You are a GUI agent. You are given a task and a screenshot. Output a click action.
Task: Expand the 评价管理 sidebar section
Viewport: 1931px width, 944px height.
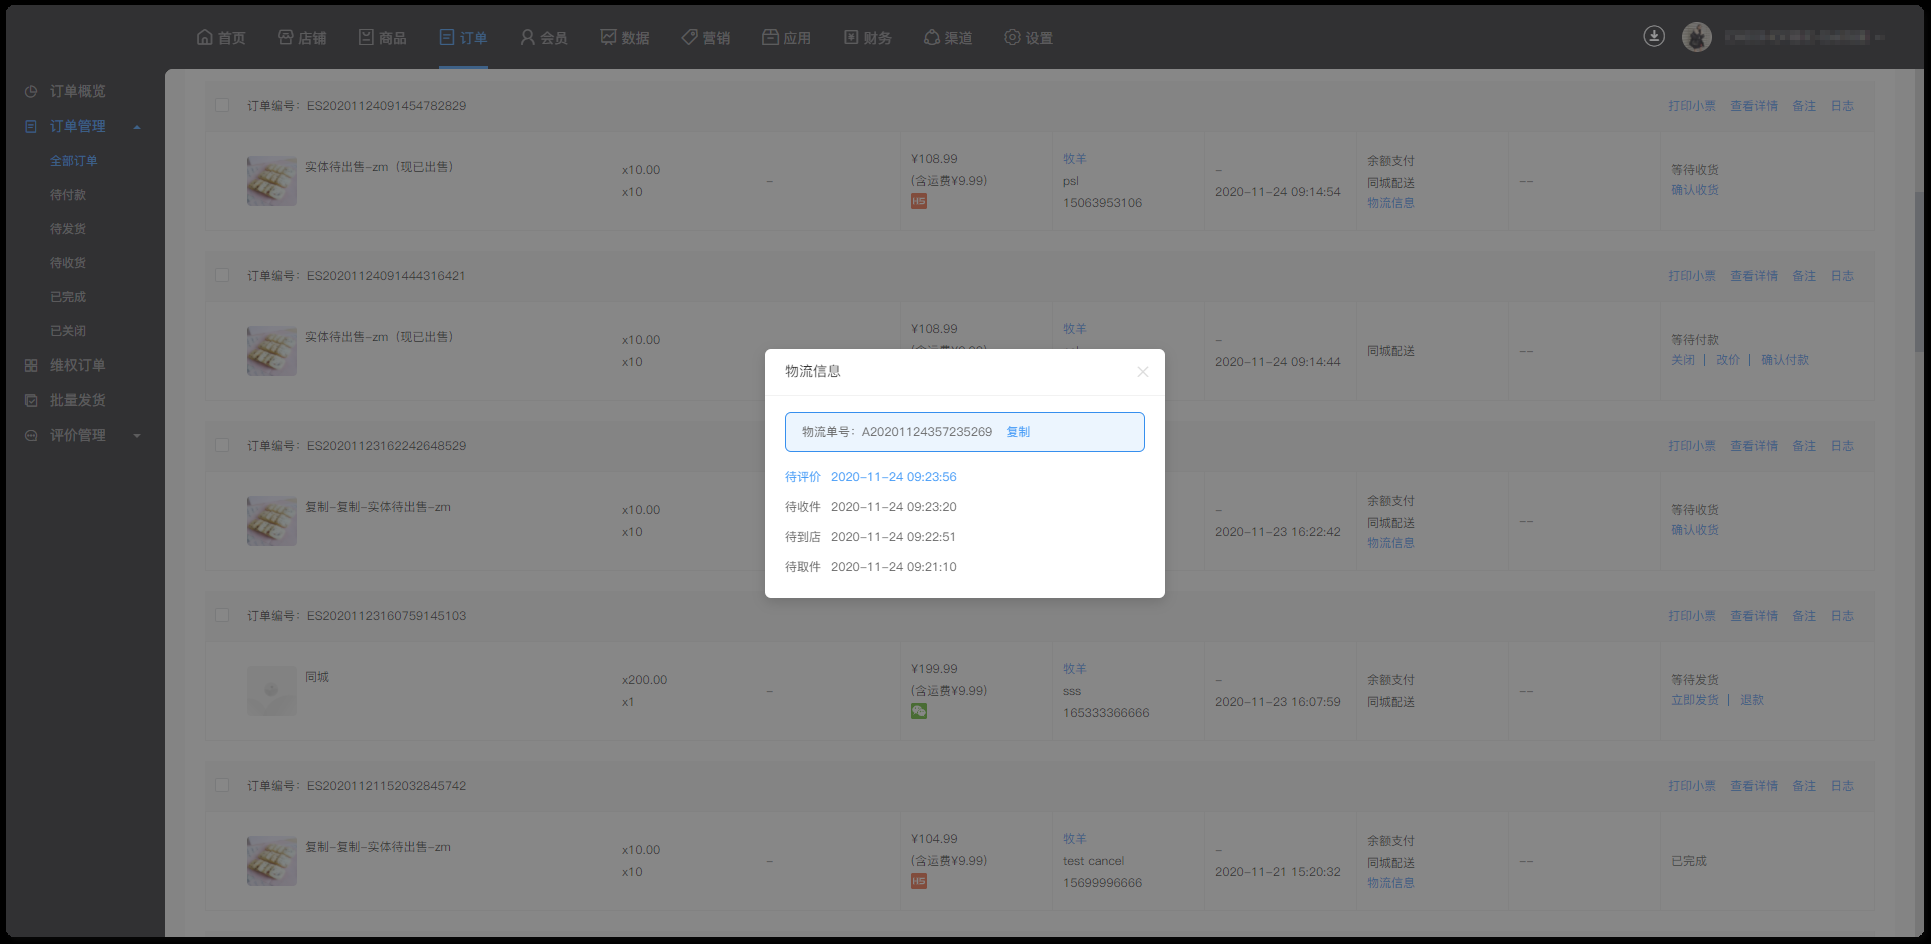click(137, 436)
